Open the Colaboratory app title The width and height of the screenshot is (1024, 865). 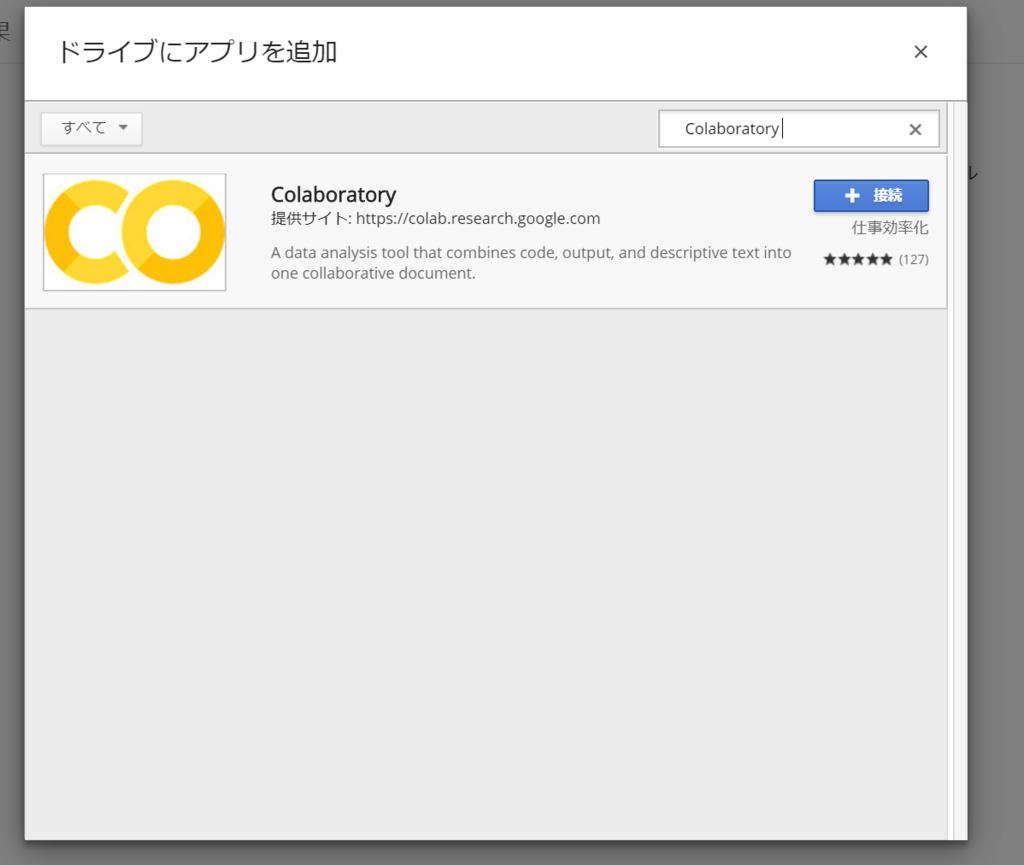(334, 194)
